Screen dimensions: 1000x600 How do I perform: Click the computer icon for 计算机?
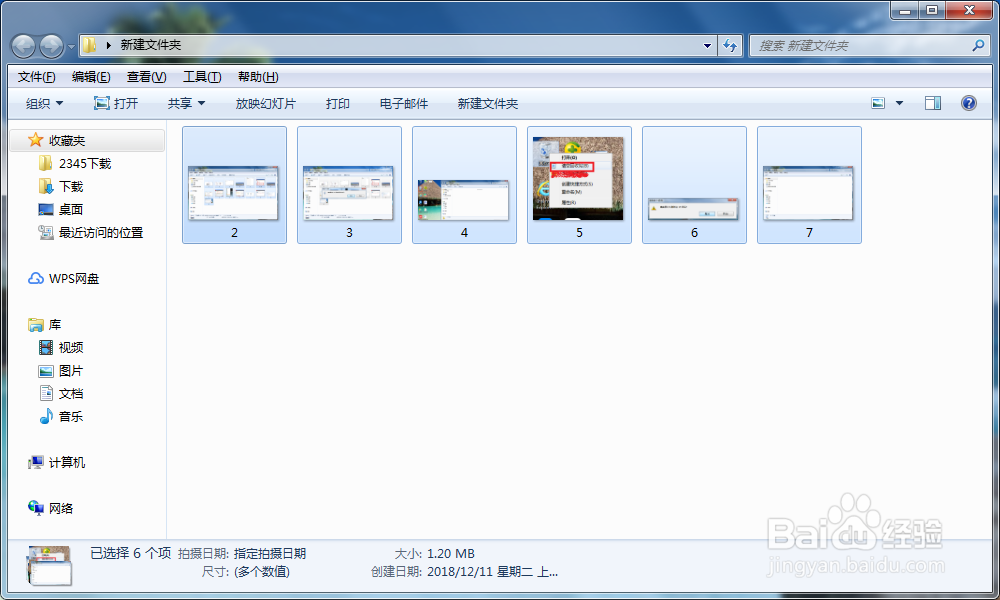pos(36,462)
